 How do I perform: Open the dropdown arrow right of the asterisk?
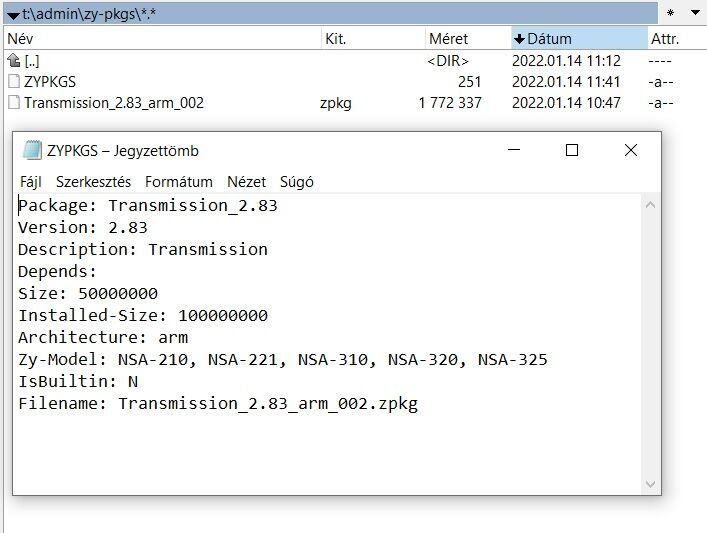click(695, 13)
